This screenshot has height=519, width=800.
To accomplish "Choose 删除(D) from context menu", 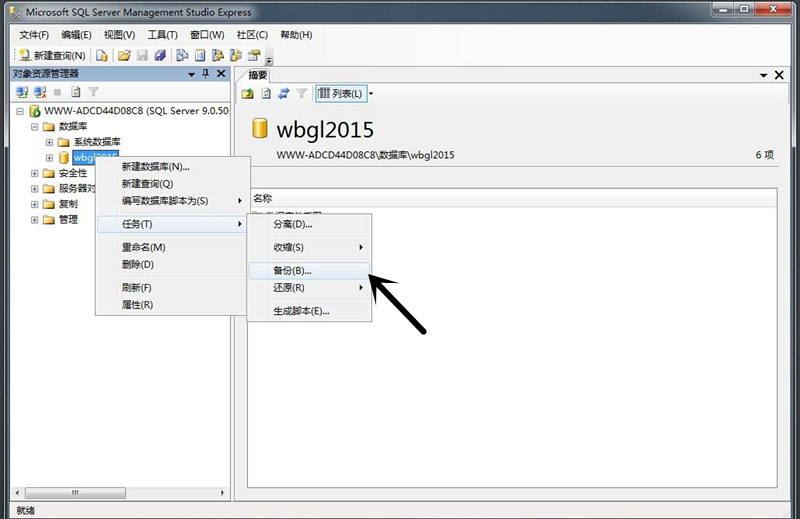I will (172, 264).
